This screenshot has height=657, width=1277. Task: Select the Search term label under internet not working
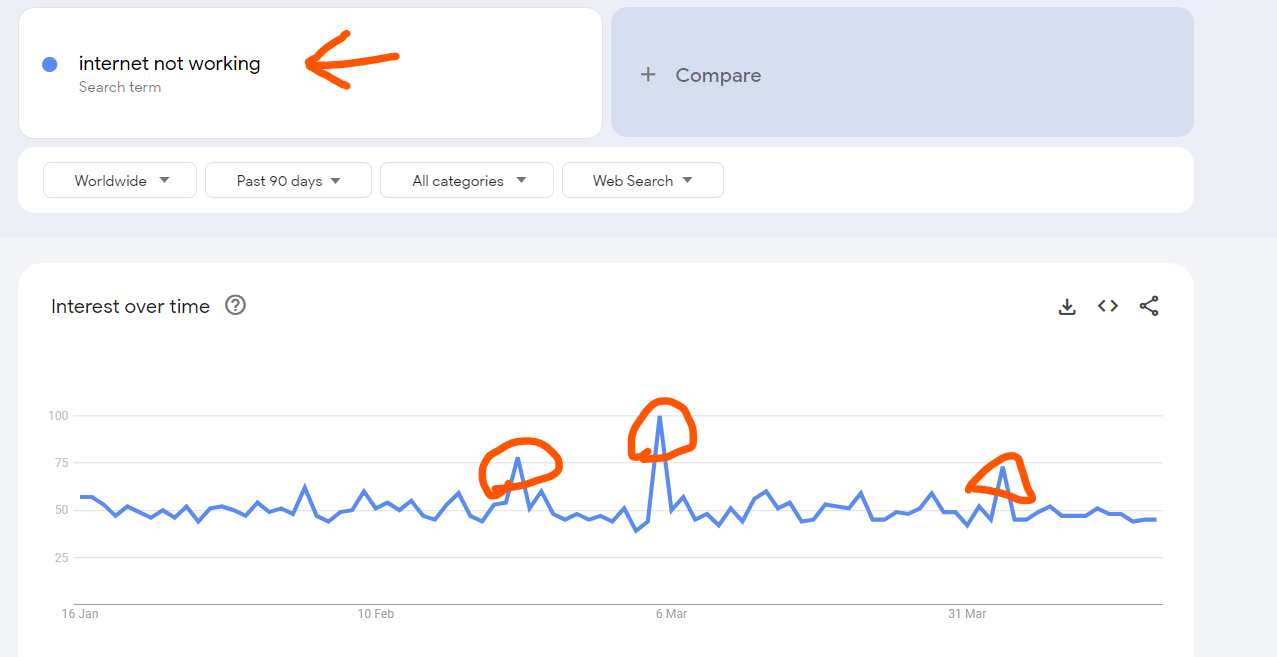coord(120,87)
